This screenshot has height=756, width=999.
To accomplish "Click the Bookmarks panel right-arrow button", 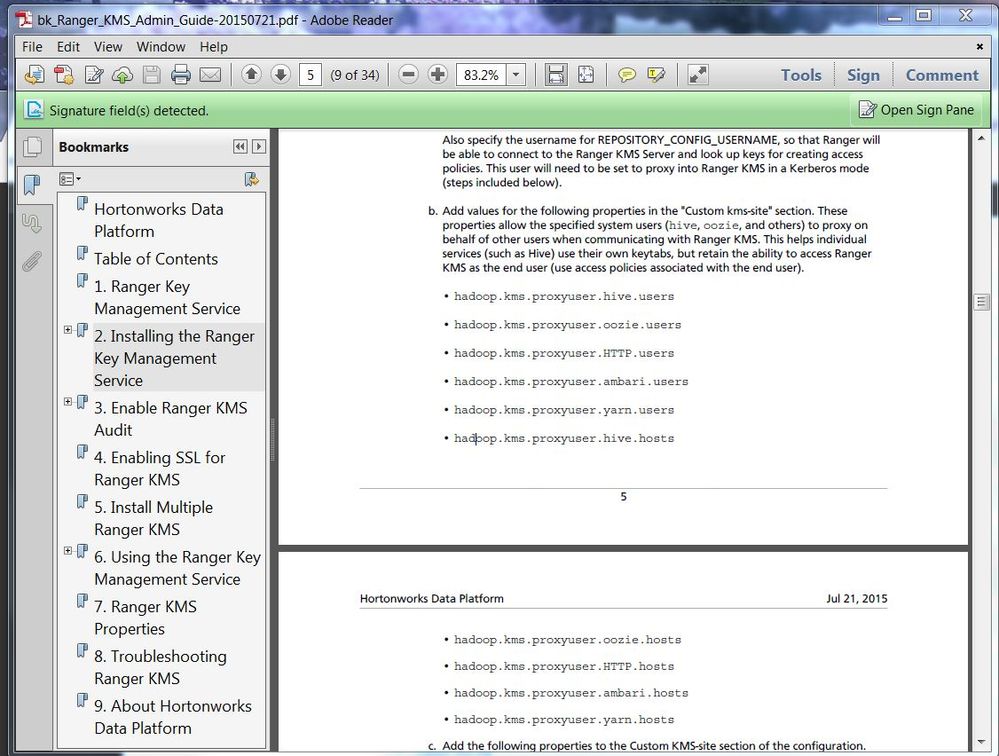I will coord(259,146).
